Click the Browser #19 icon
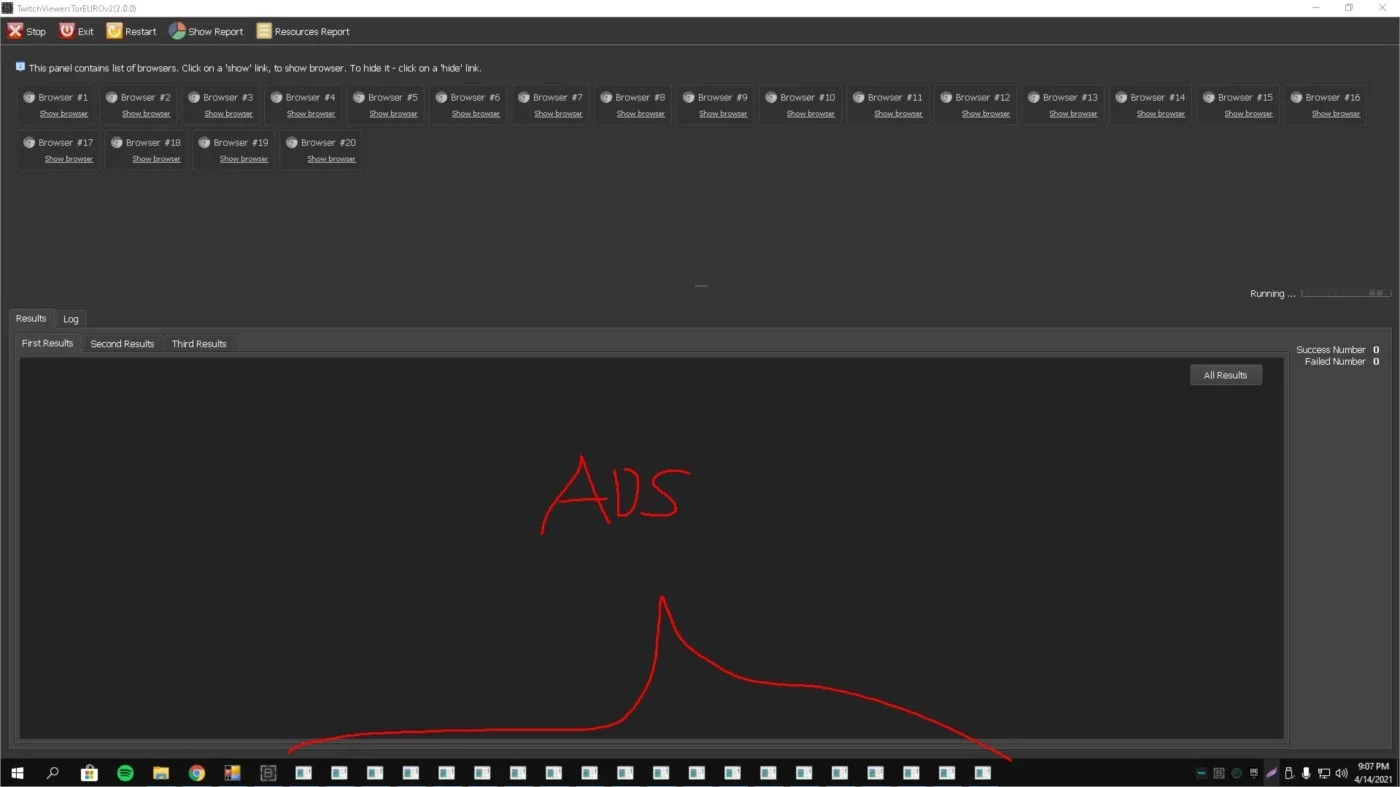The width and height of the screenshot is (1400, 787). (204, 143)
